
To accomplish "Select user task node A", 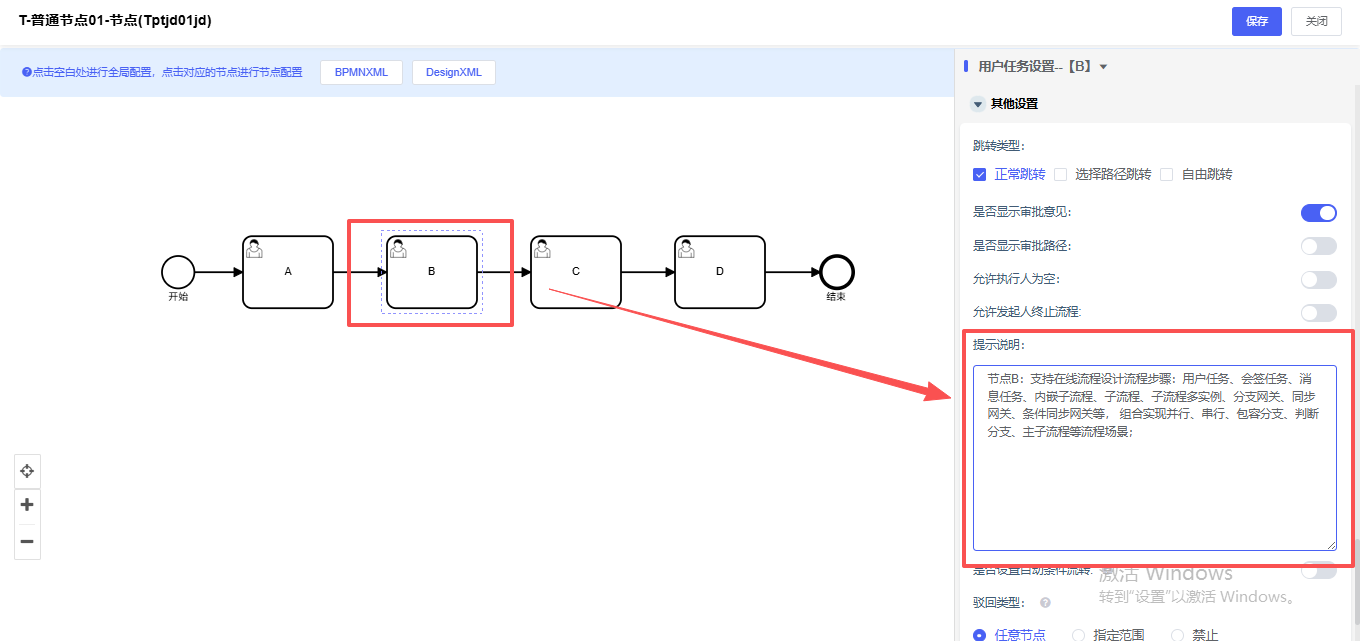I will click(288, 272).
